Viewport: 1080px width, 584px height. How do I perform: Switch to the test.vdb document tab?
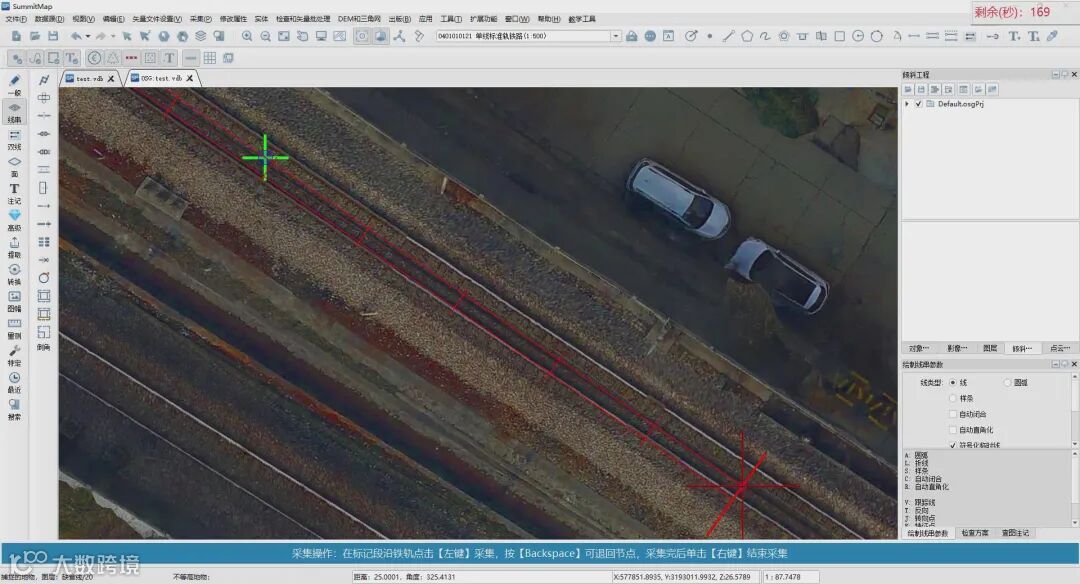point(88,79)
